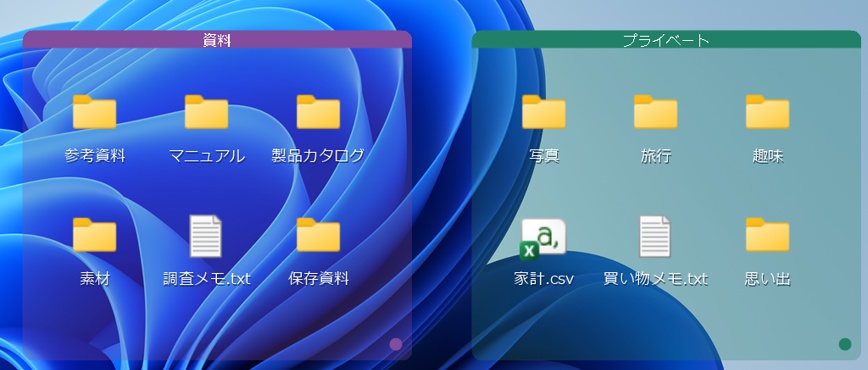
Task: Click the プライベート fence title bar
Action: (666, 39)
